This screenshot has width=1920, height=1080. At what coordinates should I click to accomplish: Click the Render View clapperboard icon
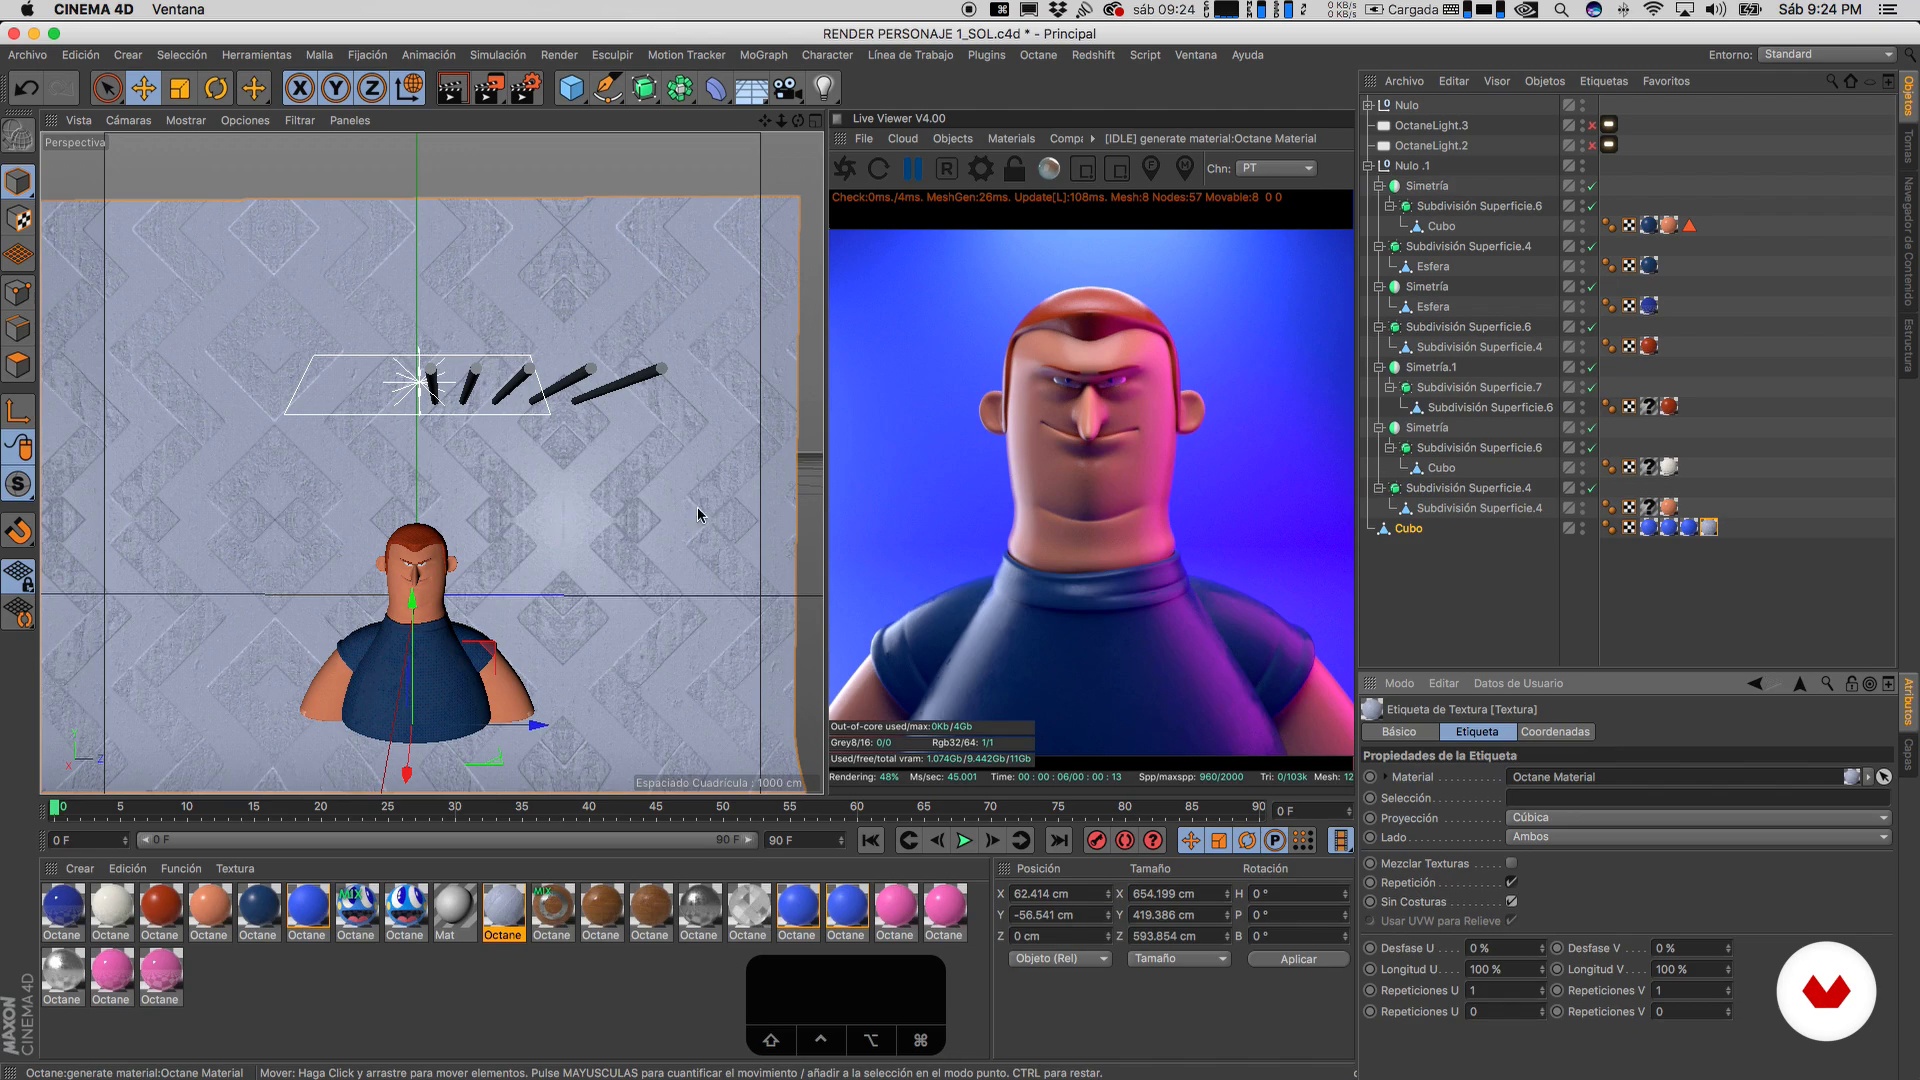(x=452, y=89)
